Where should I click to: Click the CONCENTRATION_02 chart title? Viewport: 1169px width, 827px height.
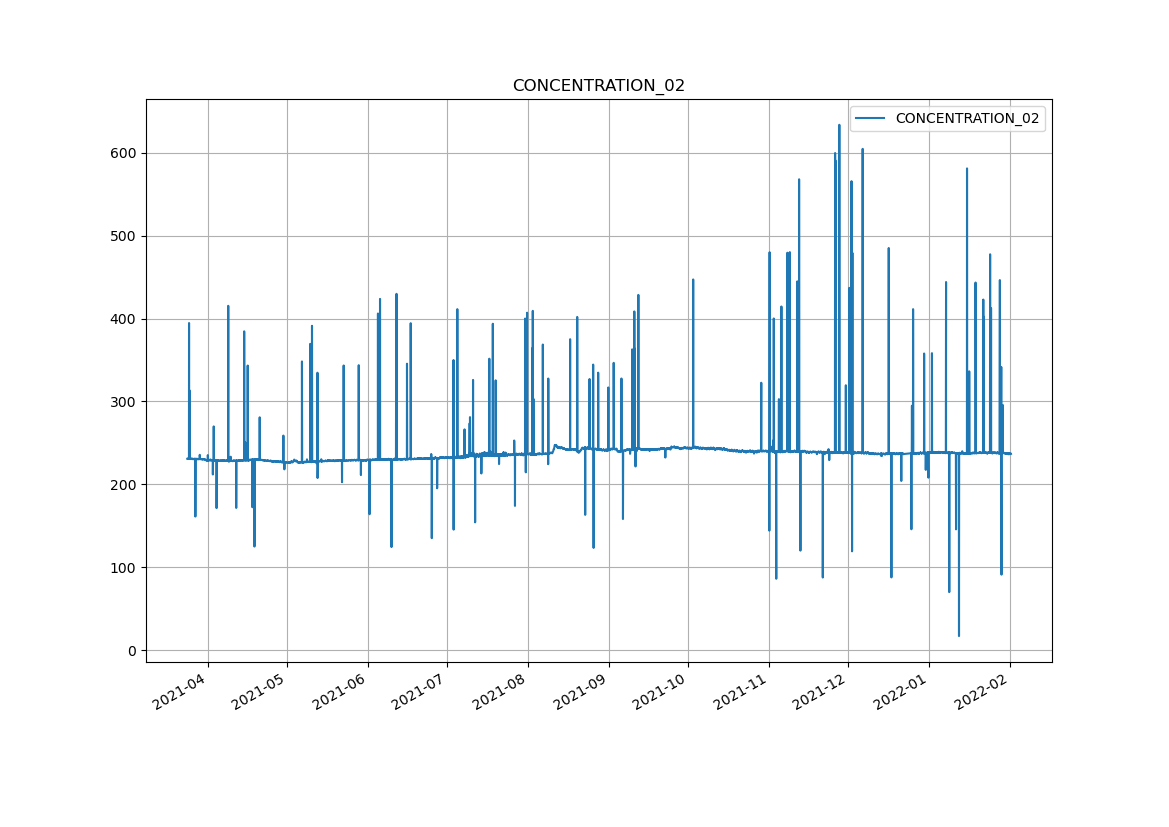(x=598, y=86)
